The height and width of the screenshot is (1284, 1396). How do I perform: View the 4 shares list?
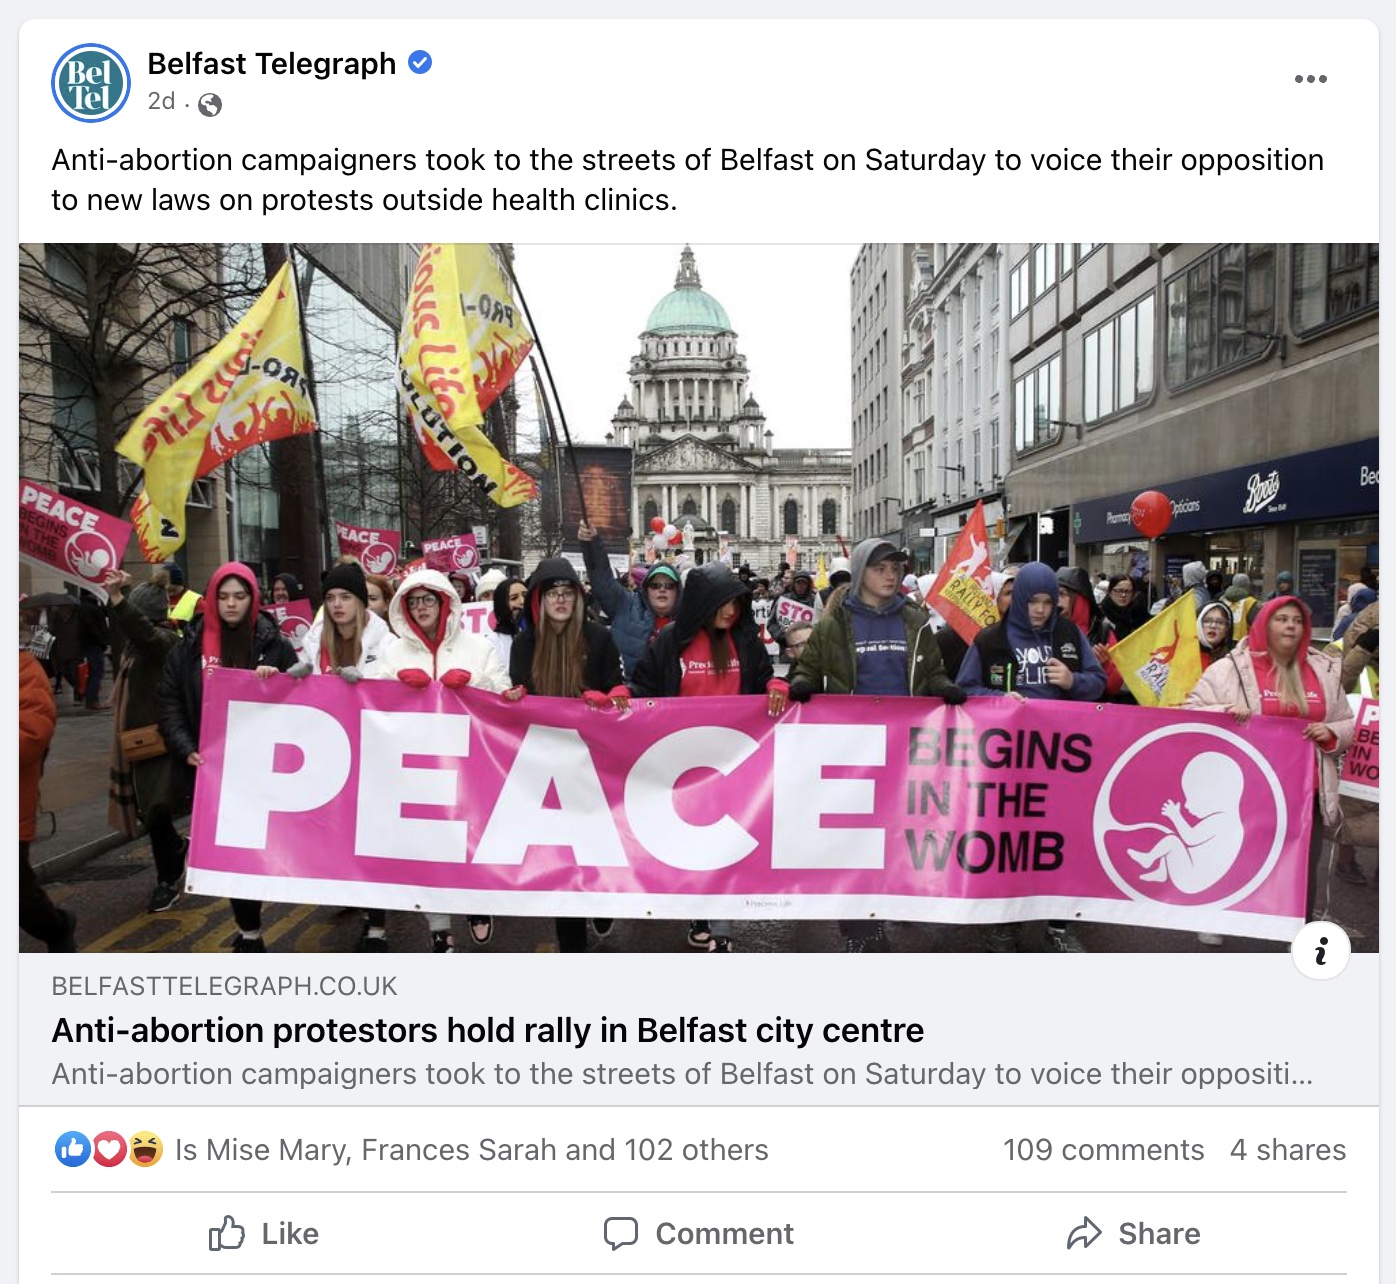click(x=1288, y=1150)
